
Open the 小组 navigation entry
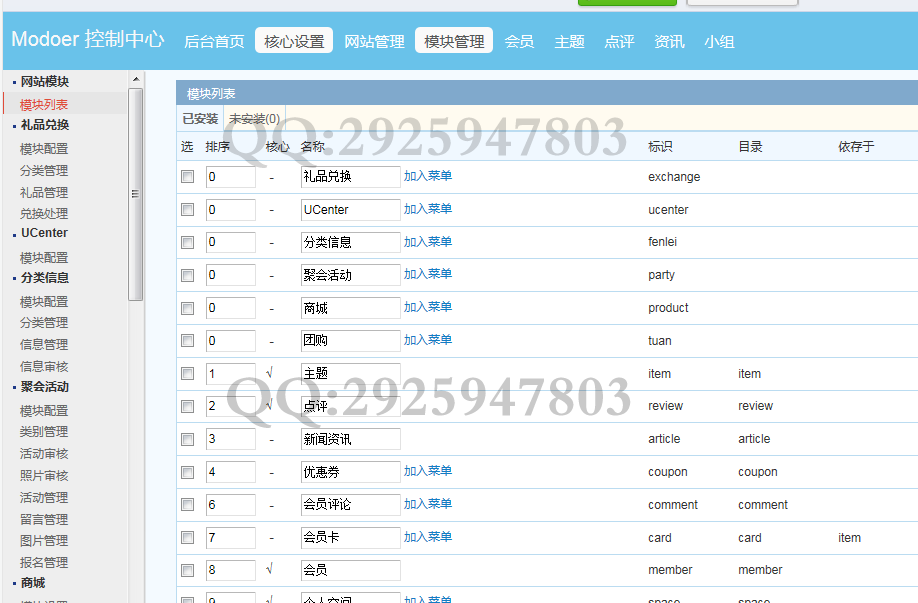point(717,40)
